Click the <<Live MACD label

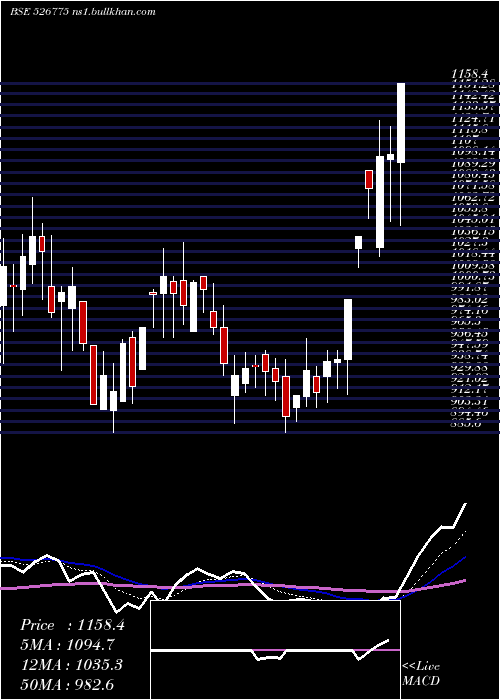coord(421,673)
